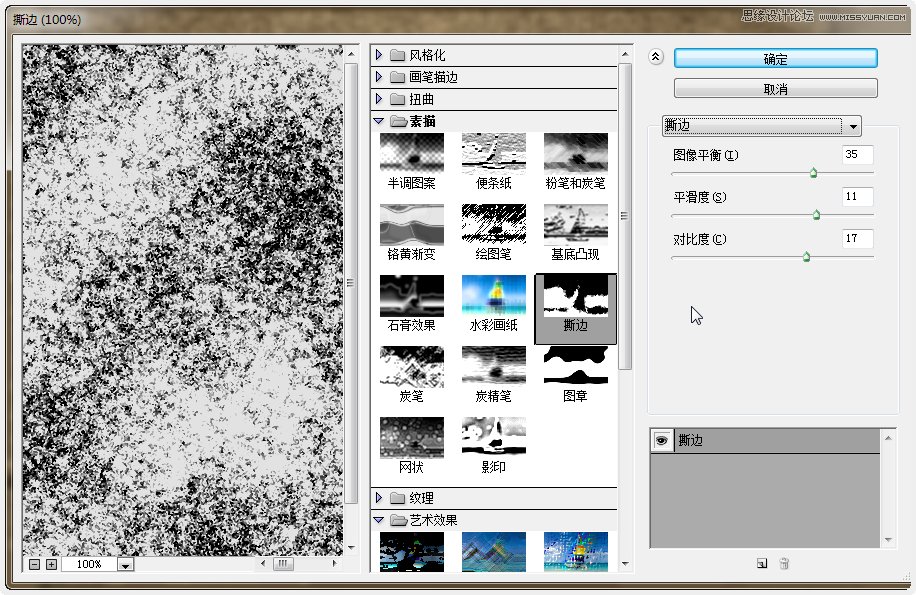
Task: Click the 100% zoom percentage field
Action: point(89,564)
